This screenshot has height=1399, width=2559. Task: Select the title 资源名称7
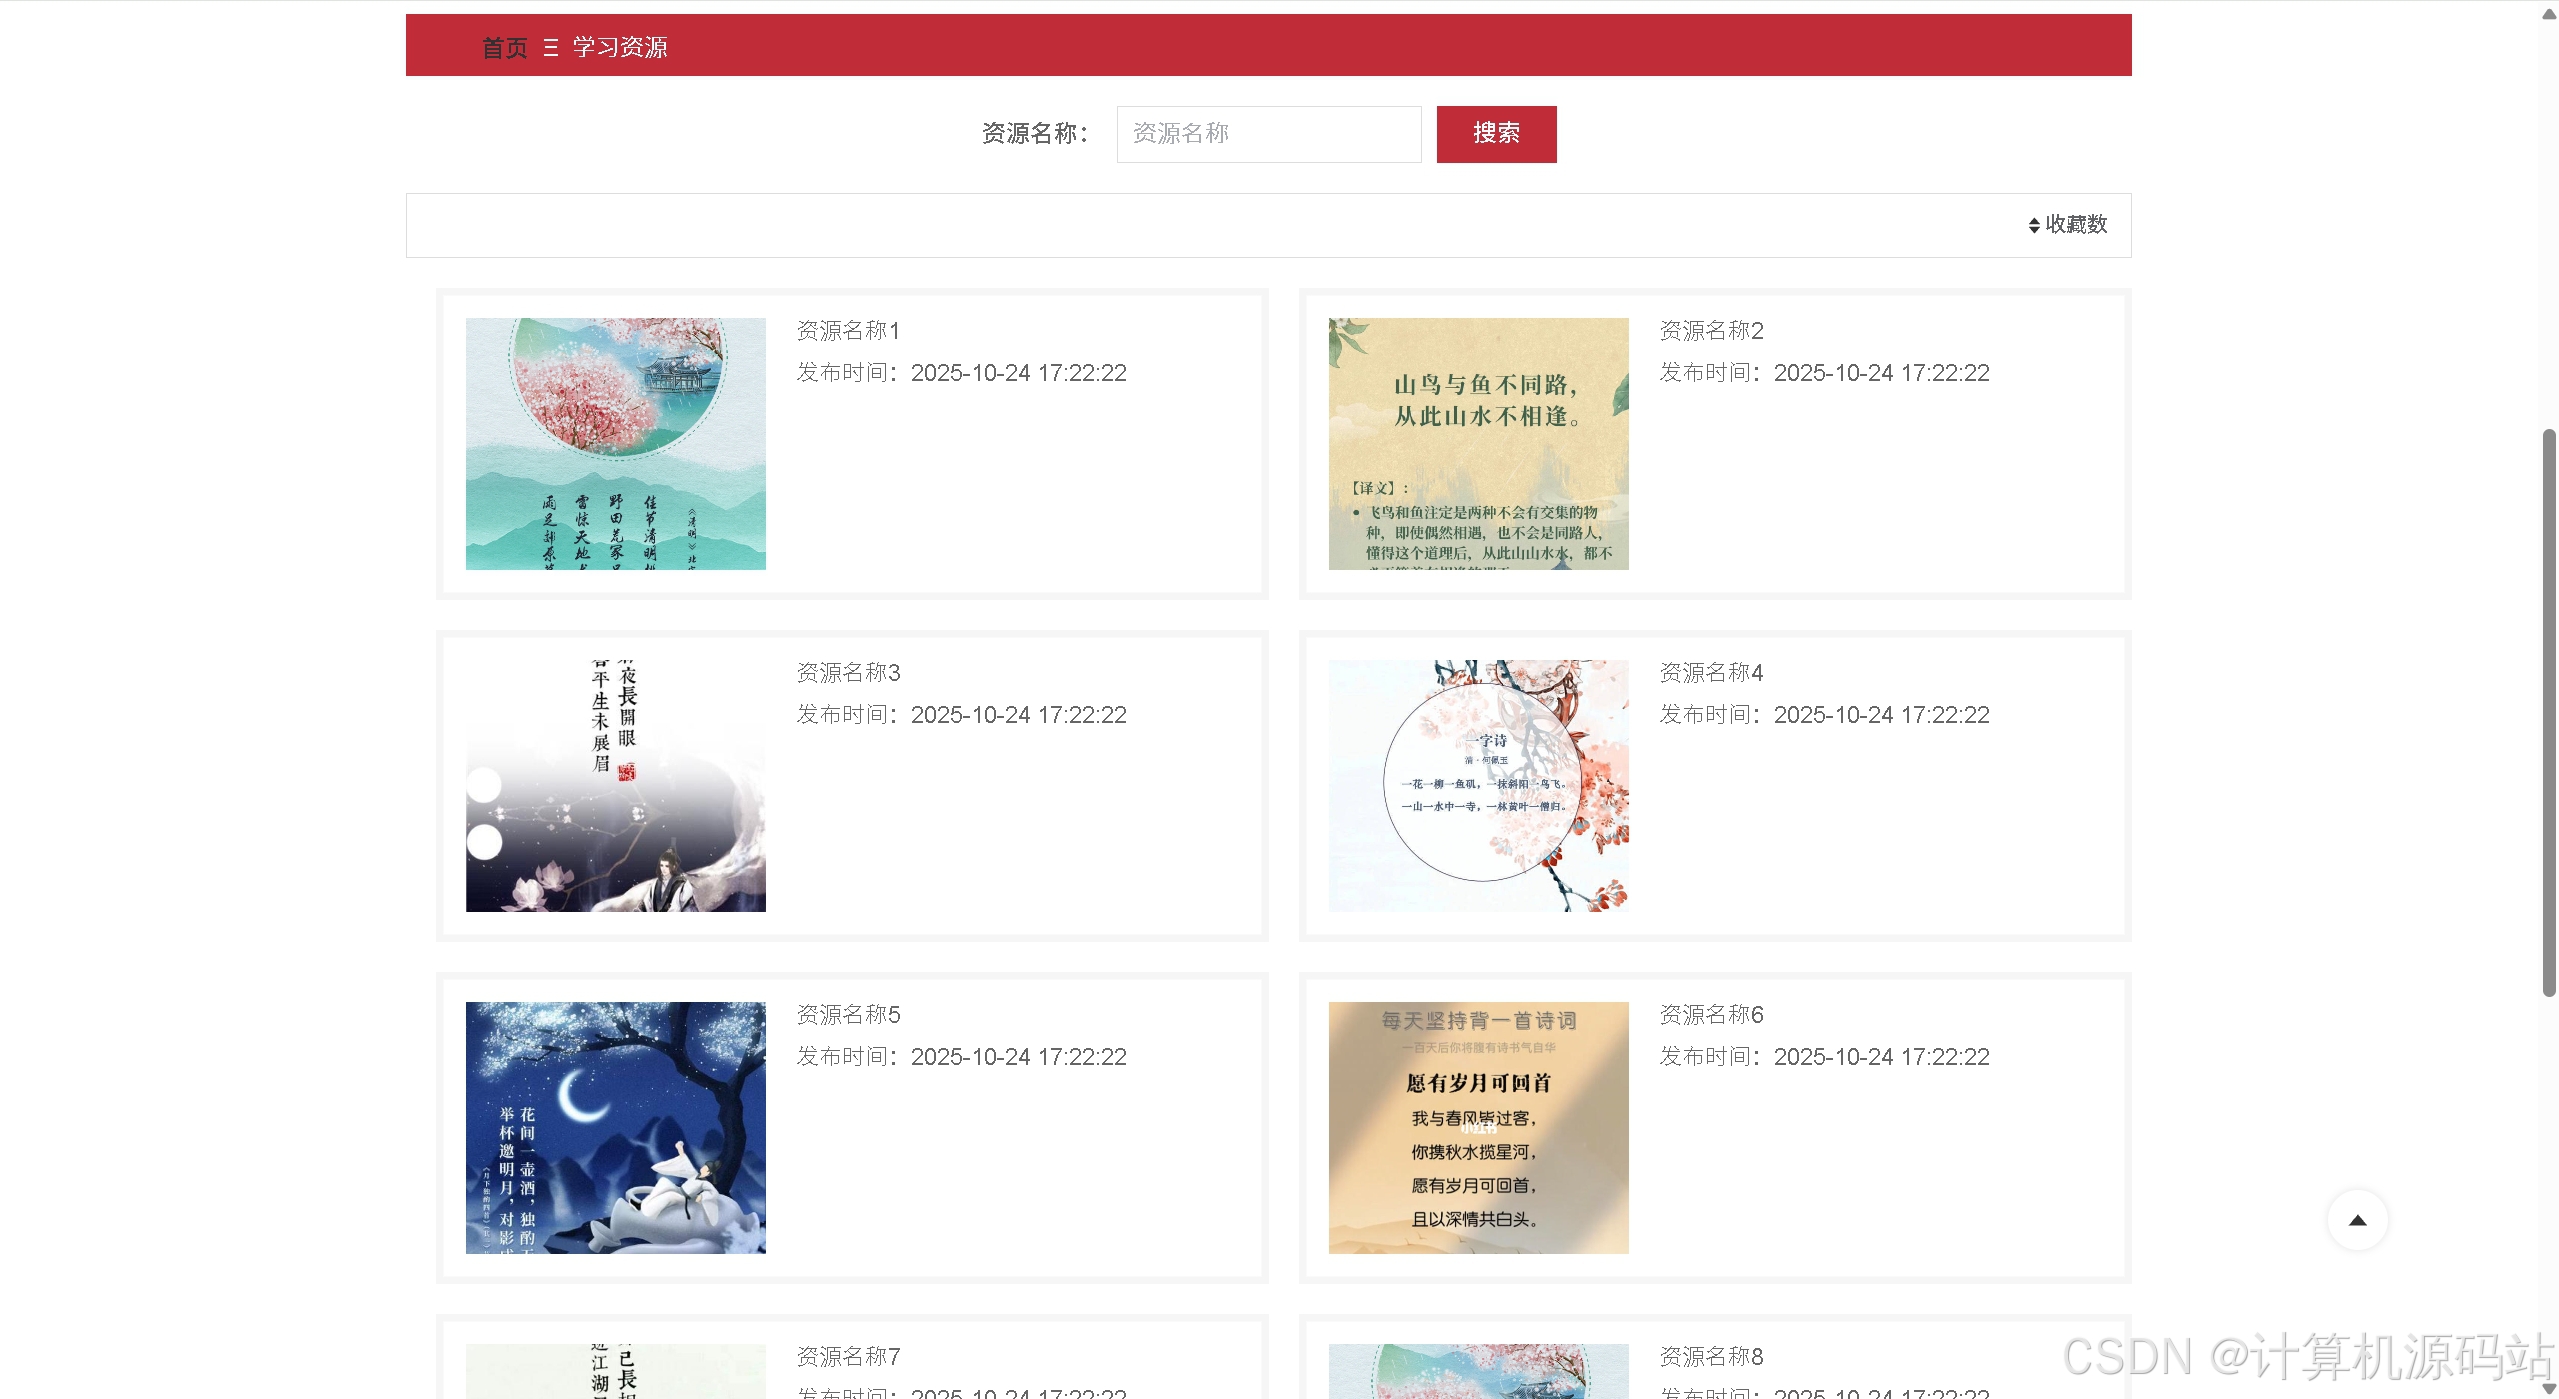click(x=848, y=1357)
